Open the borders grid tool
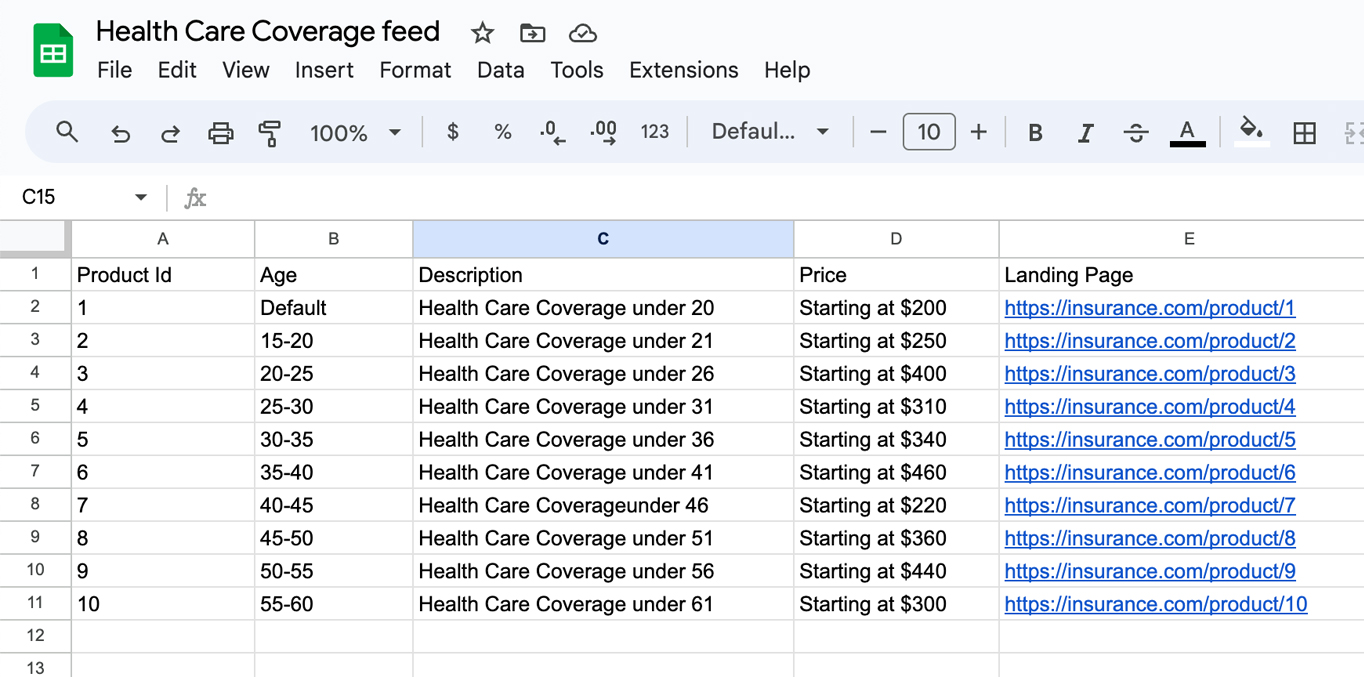The width and height of the screenshot is (1364, 677). pyautogui.click(x=1304, y=133)
